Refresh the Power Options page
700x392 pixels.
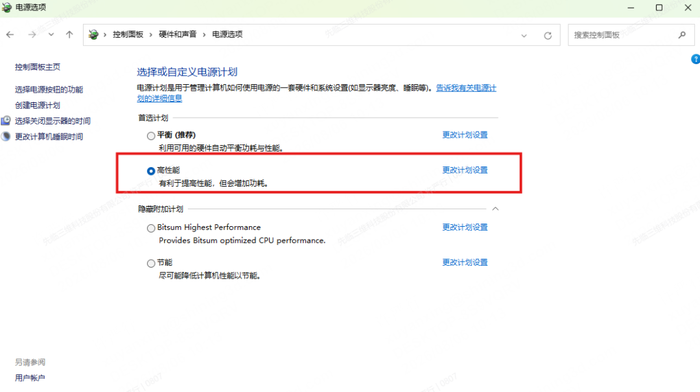(548, 35)
